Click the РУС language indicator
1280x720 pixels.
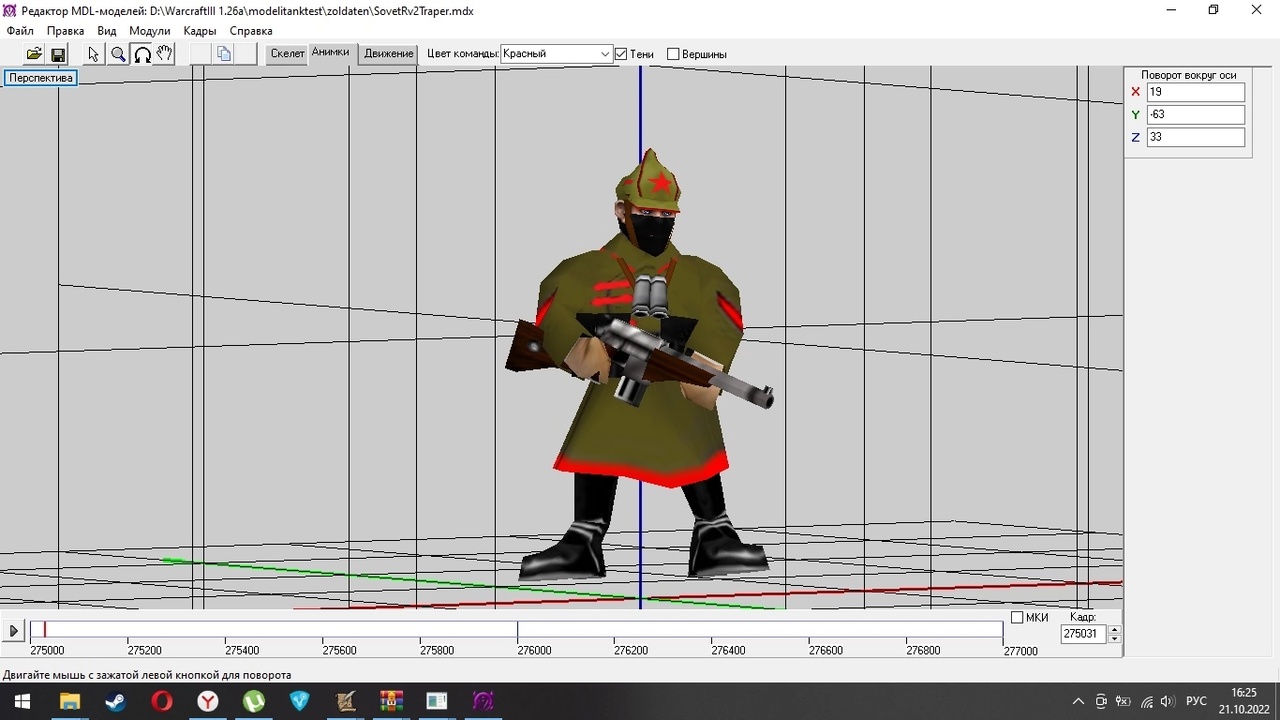[1195, 701]
